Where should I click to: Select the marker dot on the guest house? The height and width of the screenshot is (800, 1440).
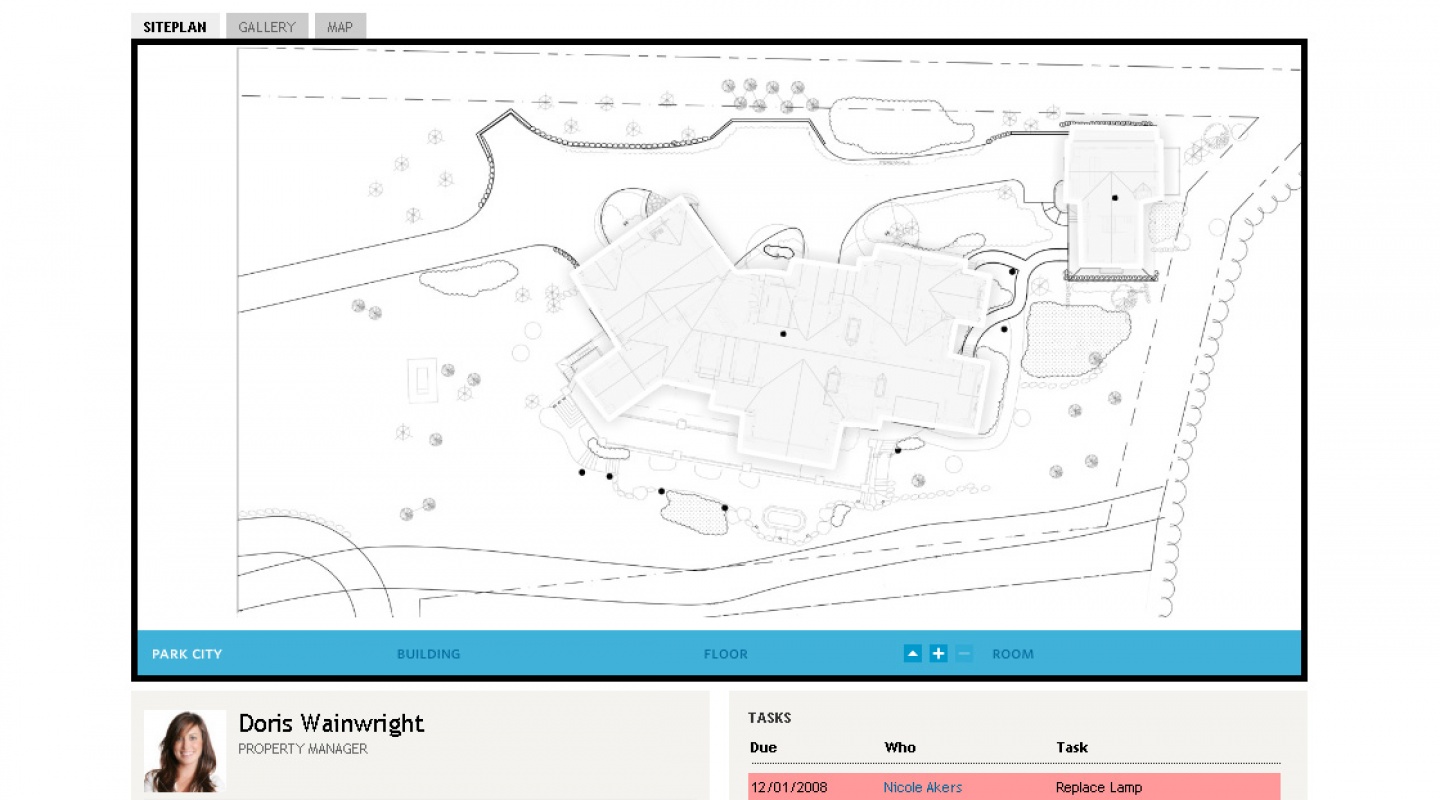point(1114,198)
